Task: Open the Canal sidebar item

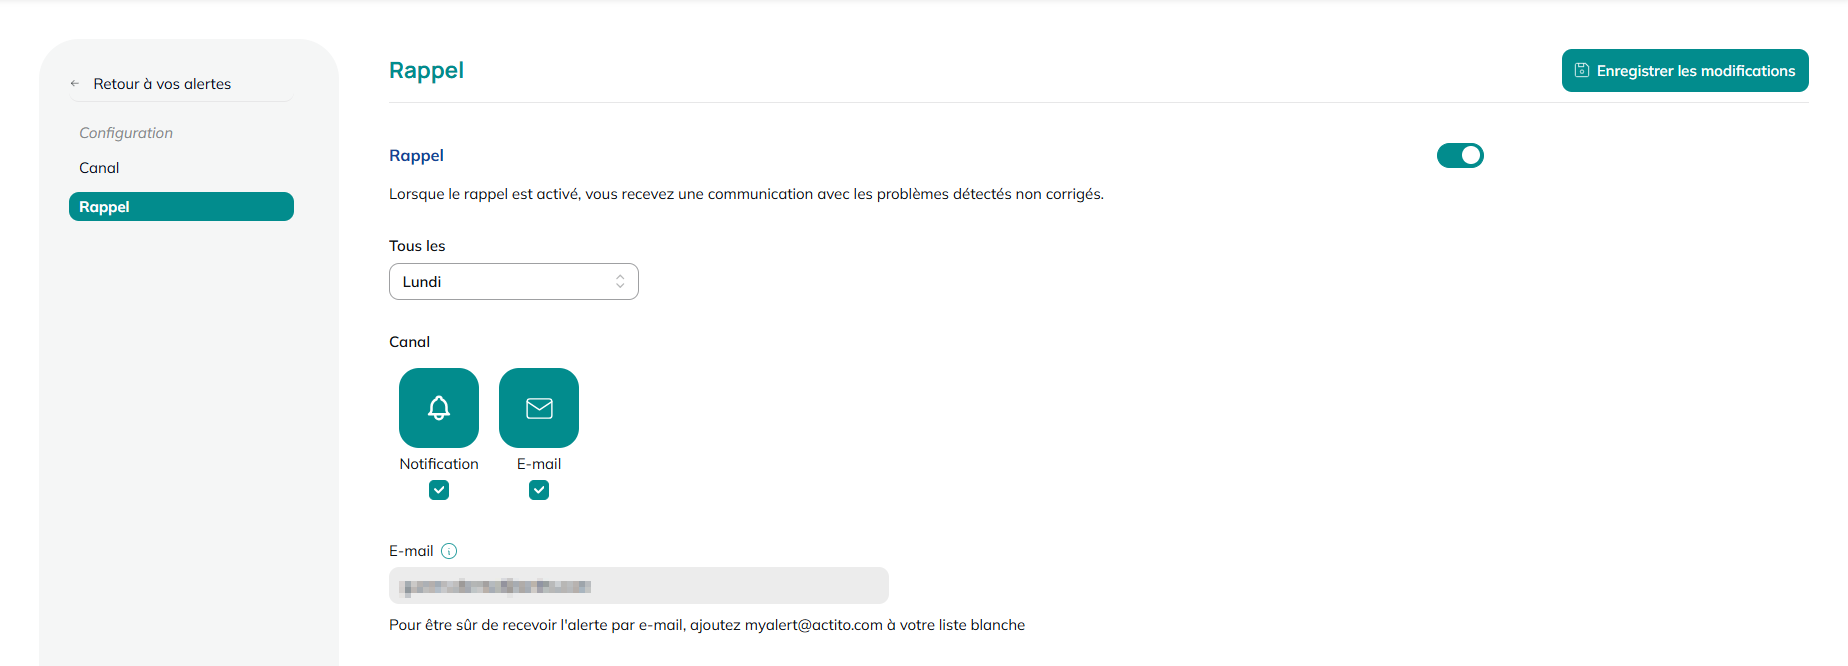Action: [99, 168]
